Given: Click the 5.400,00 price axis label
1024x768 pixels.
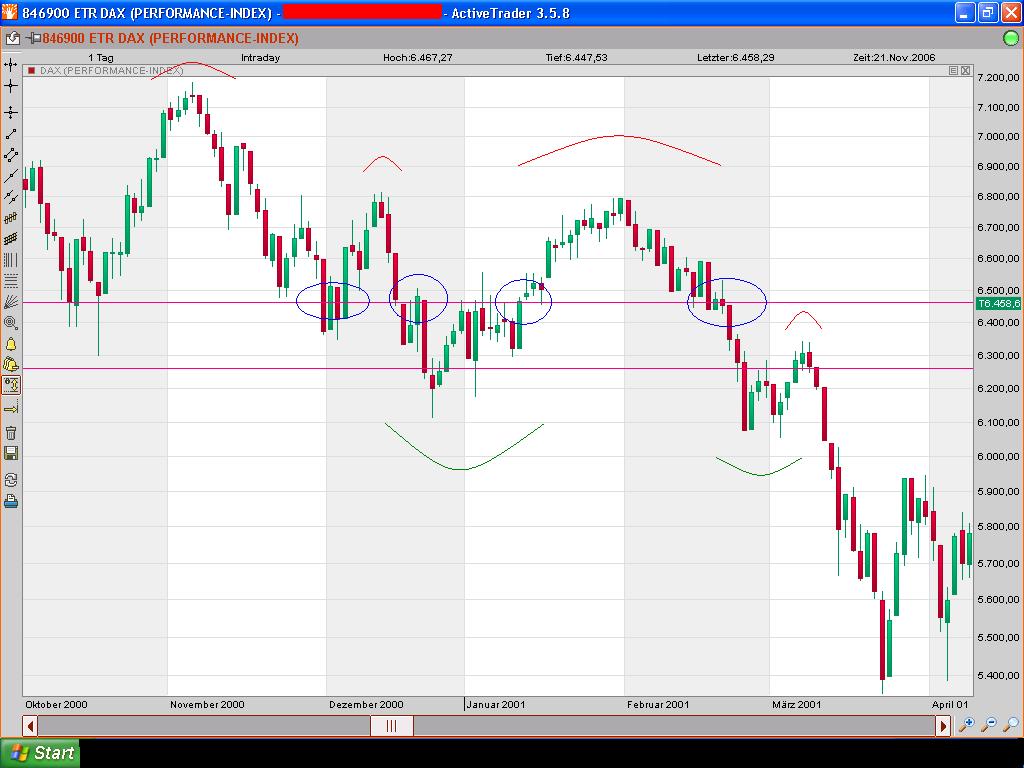Looking at the screenshot, I should coord(998,676).
